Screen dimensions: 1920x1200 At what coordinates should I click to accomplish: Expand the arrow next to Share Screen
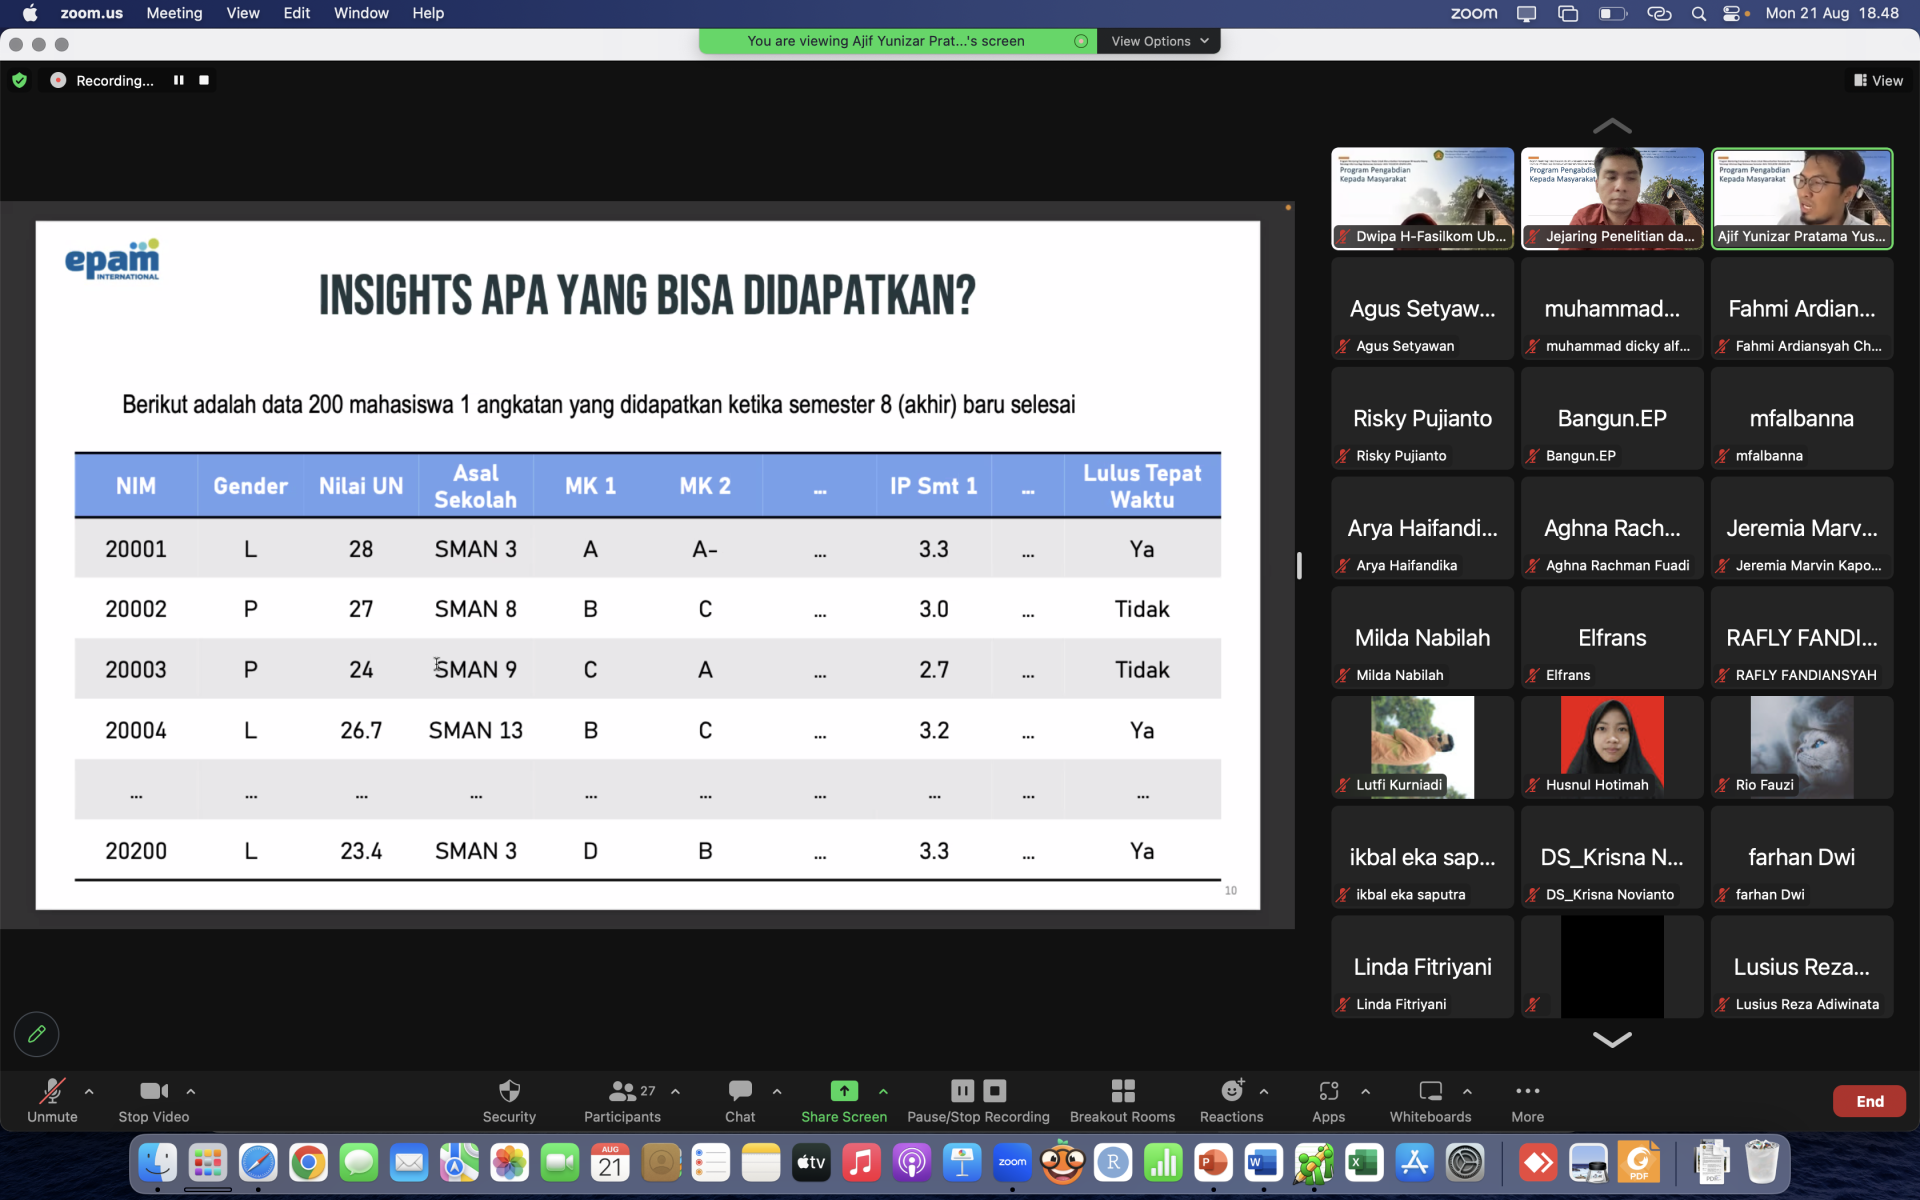point(883,1091)
